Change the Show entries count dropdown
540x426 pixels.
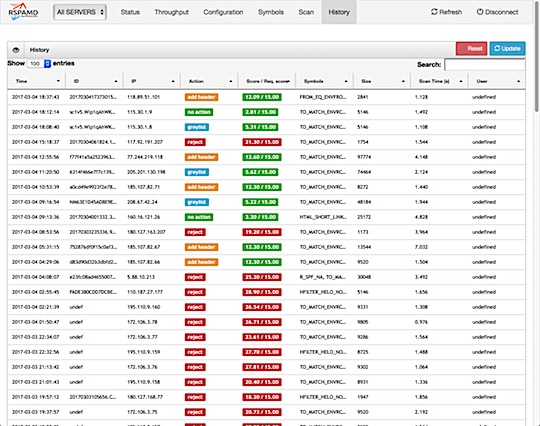coord(39,64)
